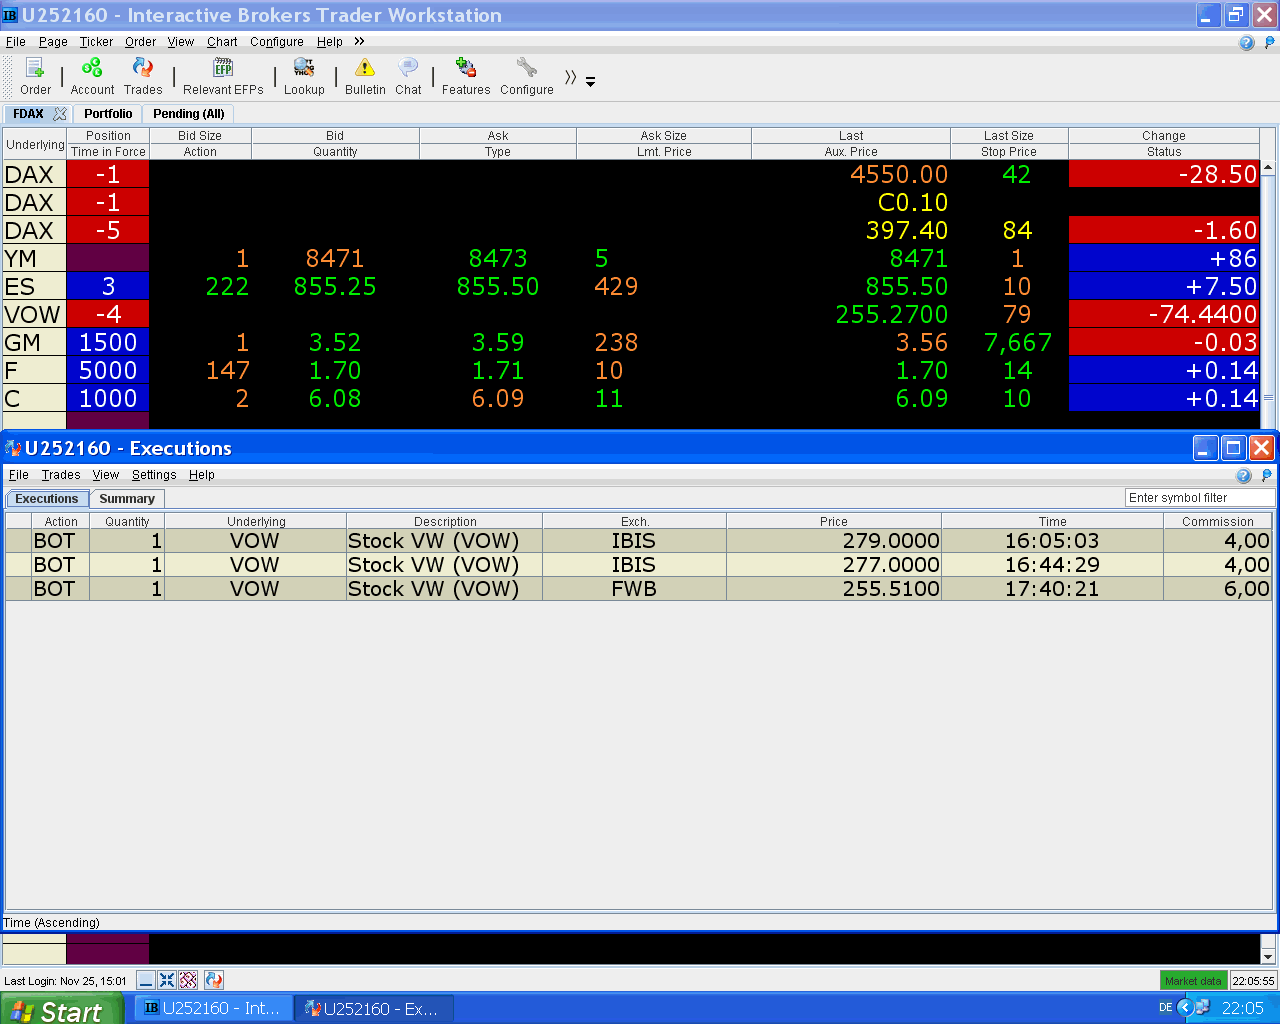Open the Trades menu in Executions window
The image size is (1280, 1024).
[x=61, y=475]
